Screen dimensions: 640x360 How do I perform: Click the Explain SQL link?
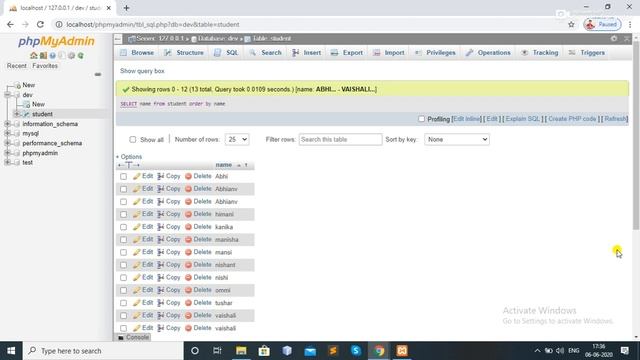[522, 119]
